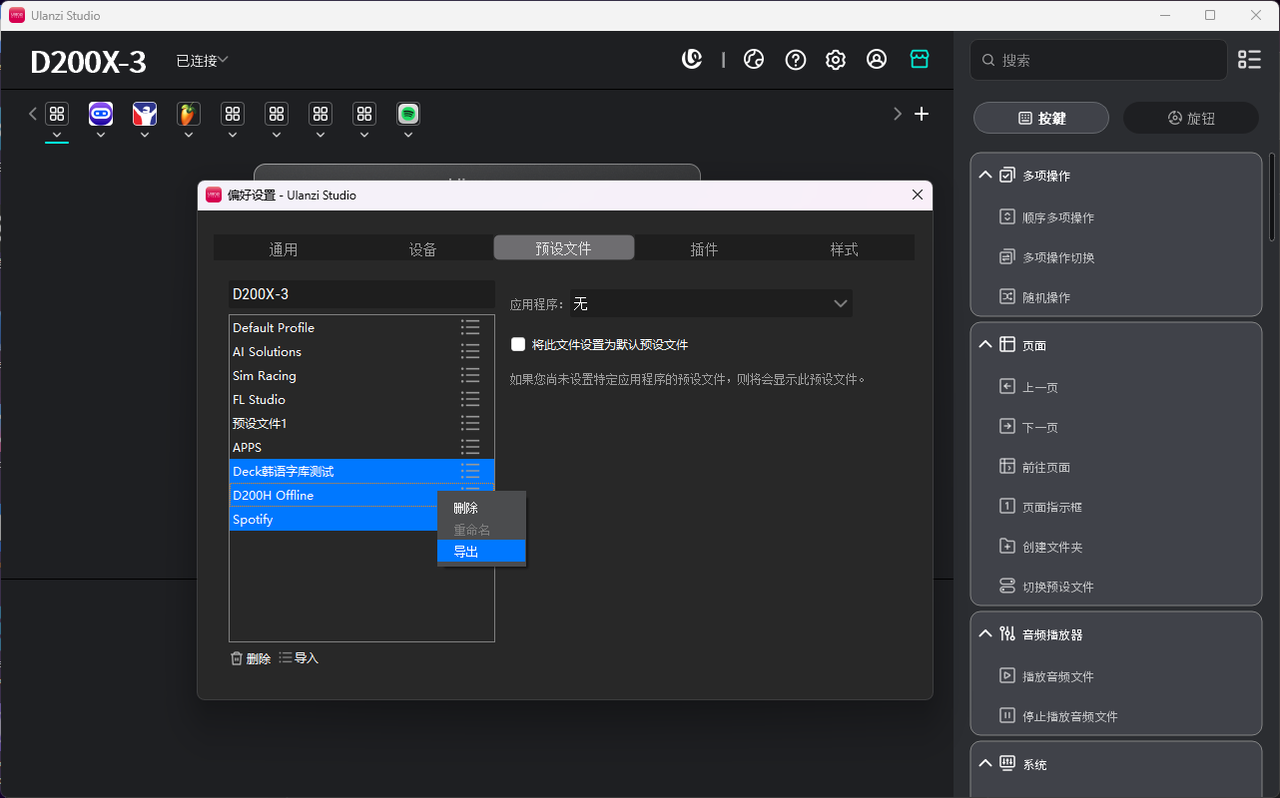Open the settings gear in top toolbar
Viewport: 1280px width, 798px height.
pyautogui.click(x=835, y=60)
